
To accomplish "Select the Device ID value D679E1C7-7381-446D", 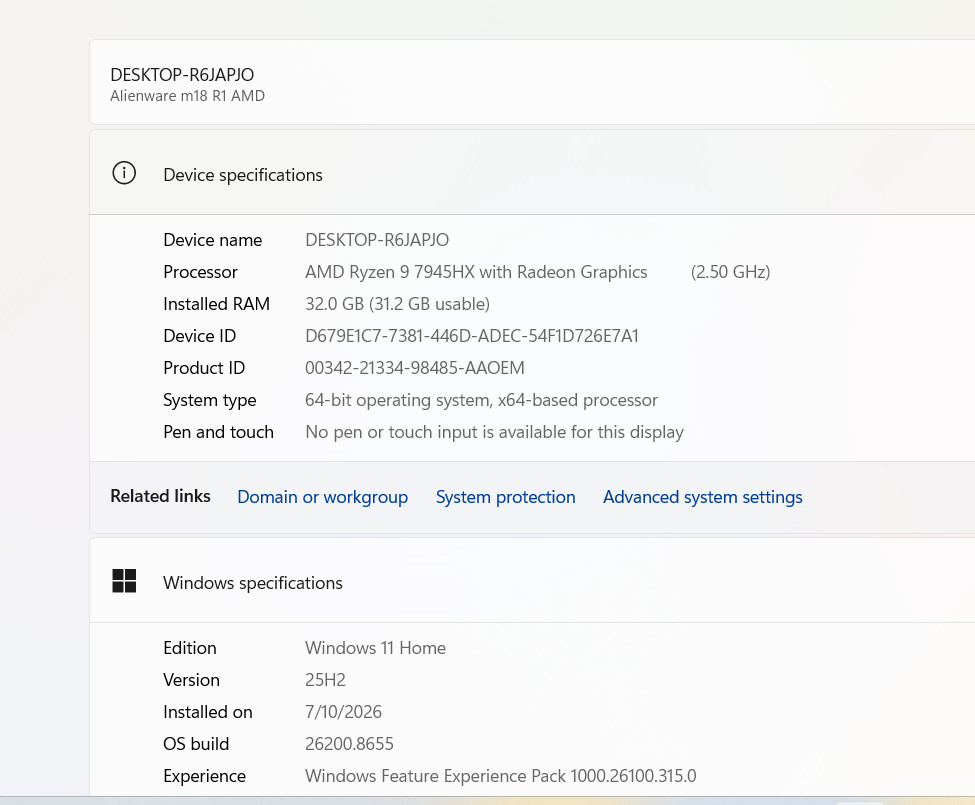I will pos(472,336).
